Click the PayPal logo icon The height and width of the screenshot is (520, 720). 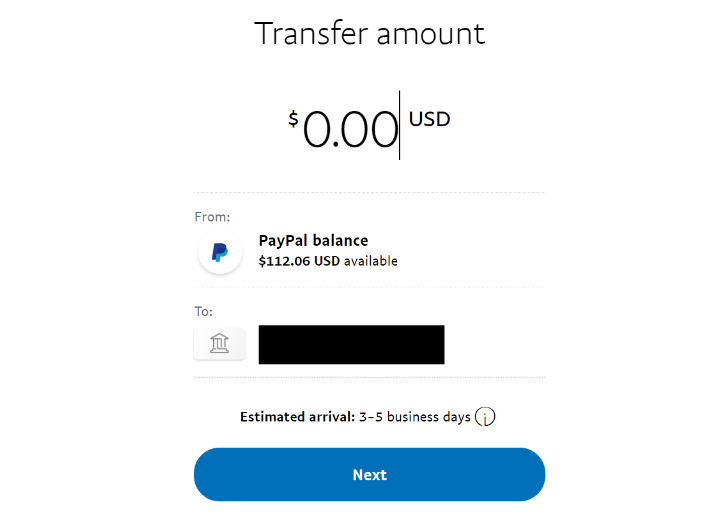[x=220, y=252]
